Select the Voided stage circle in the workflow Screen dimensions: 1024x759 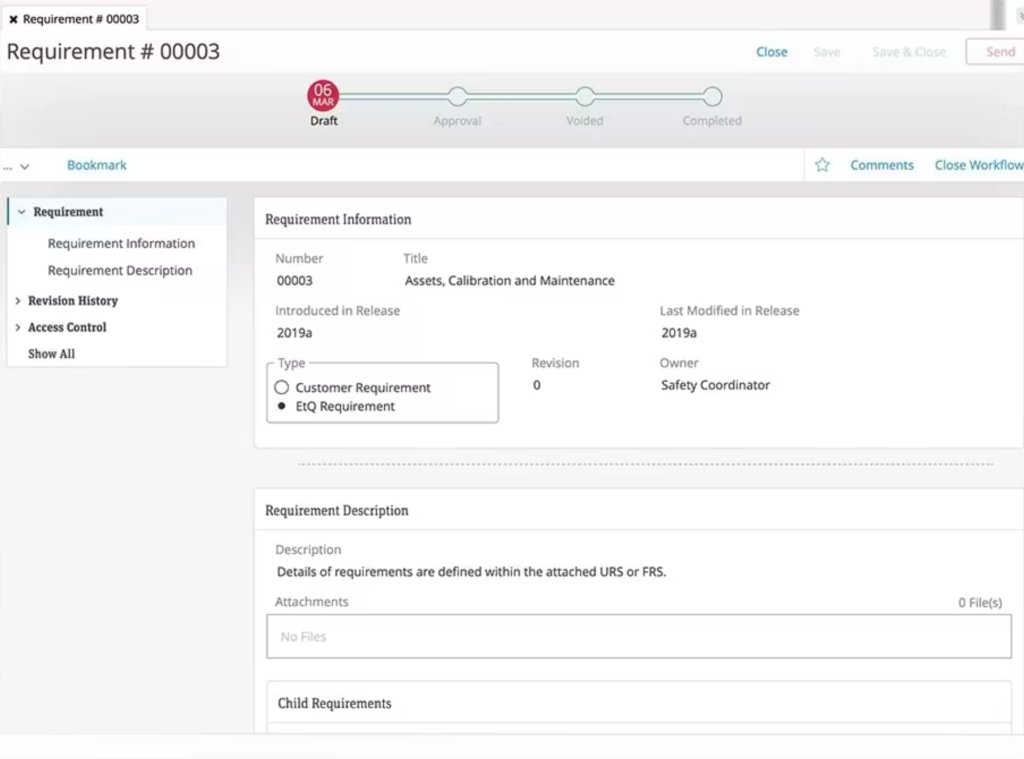(x=584, y=97)
